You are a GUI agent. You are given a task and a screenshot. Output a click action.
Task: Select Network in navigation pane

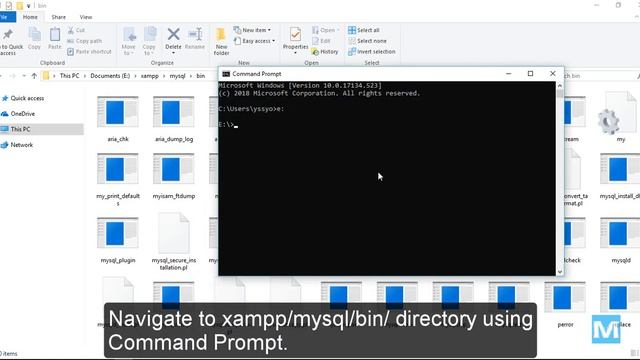[x=22, y=145]
